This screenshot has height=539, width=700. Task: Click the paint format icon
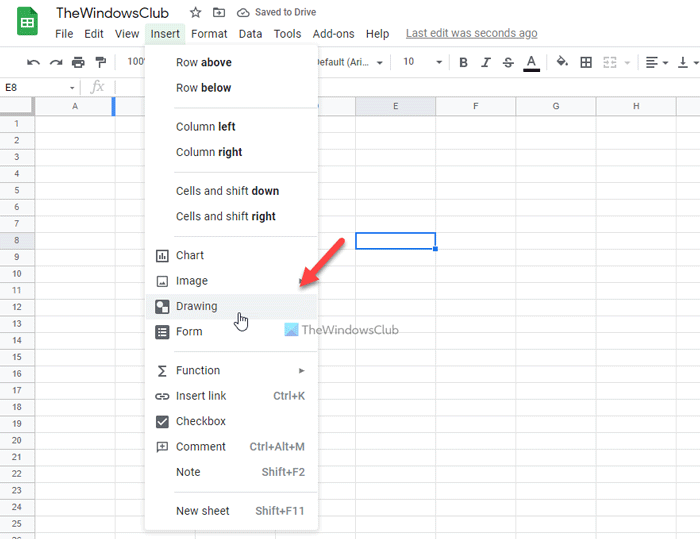point(101,62)
